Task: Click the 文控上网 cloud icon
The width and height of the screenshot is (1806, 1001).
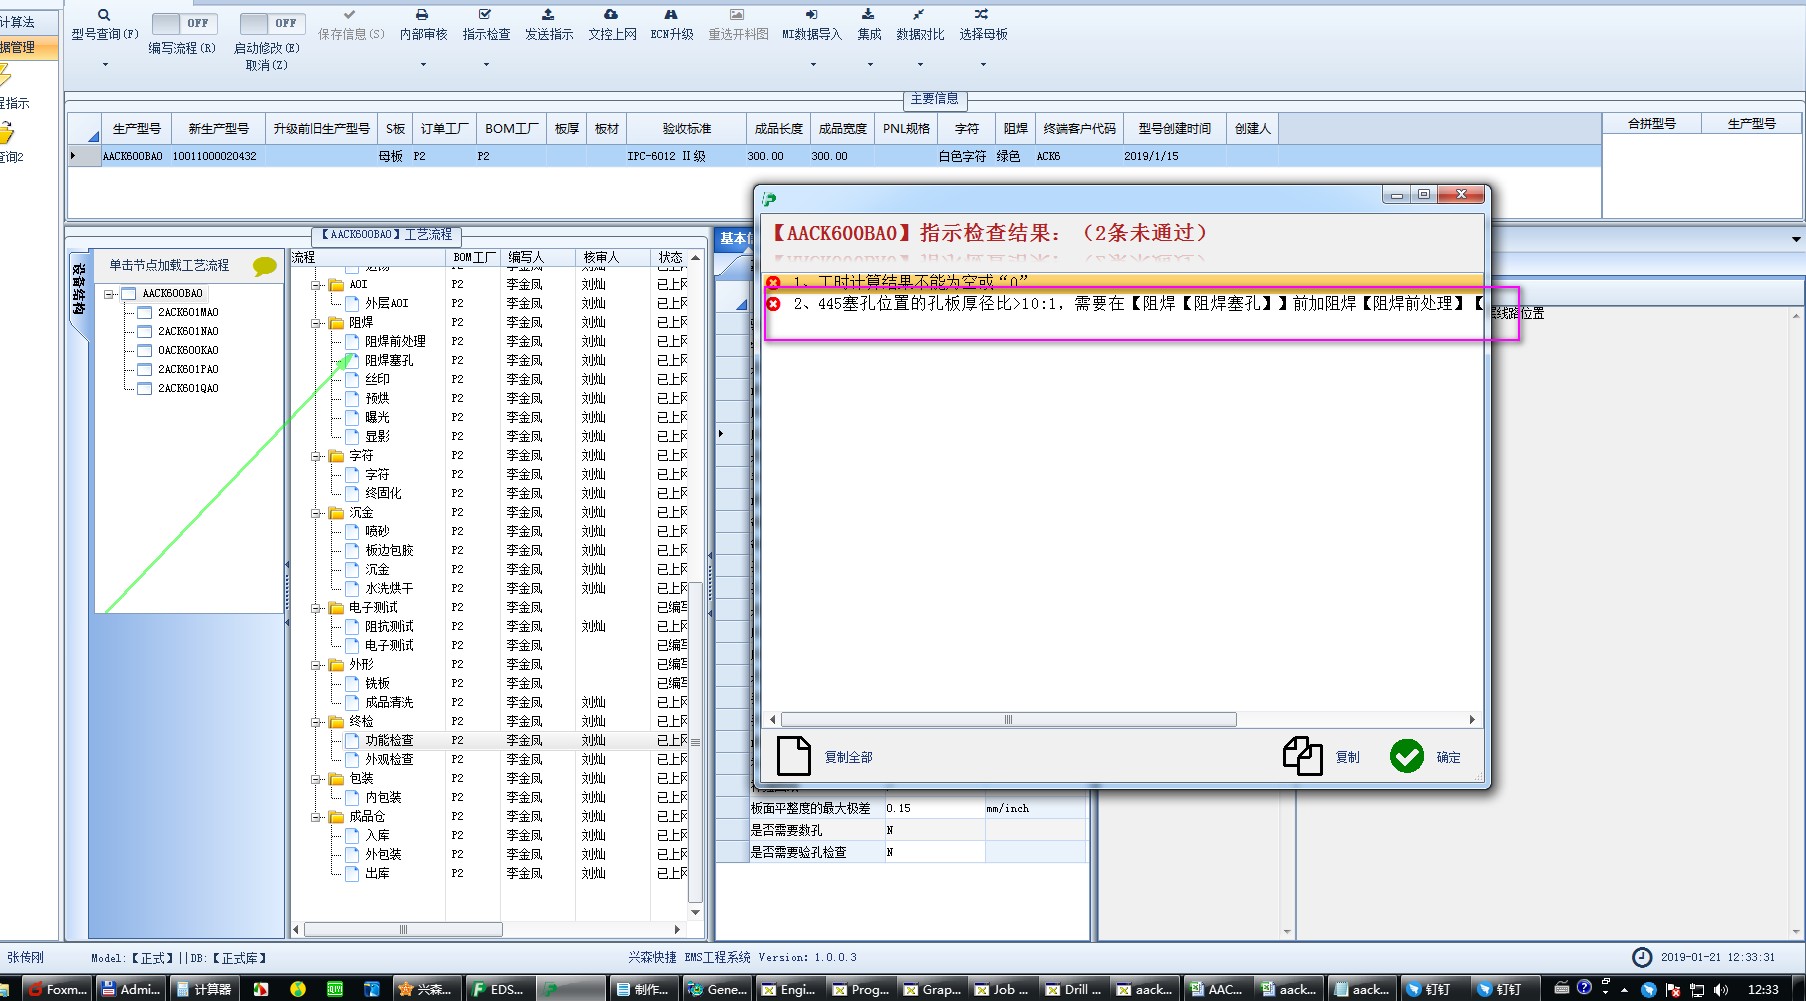Action: tap(611, 15)
